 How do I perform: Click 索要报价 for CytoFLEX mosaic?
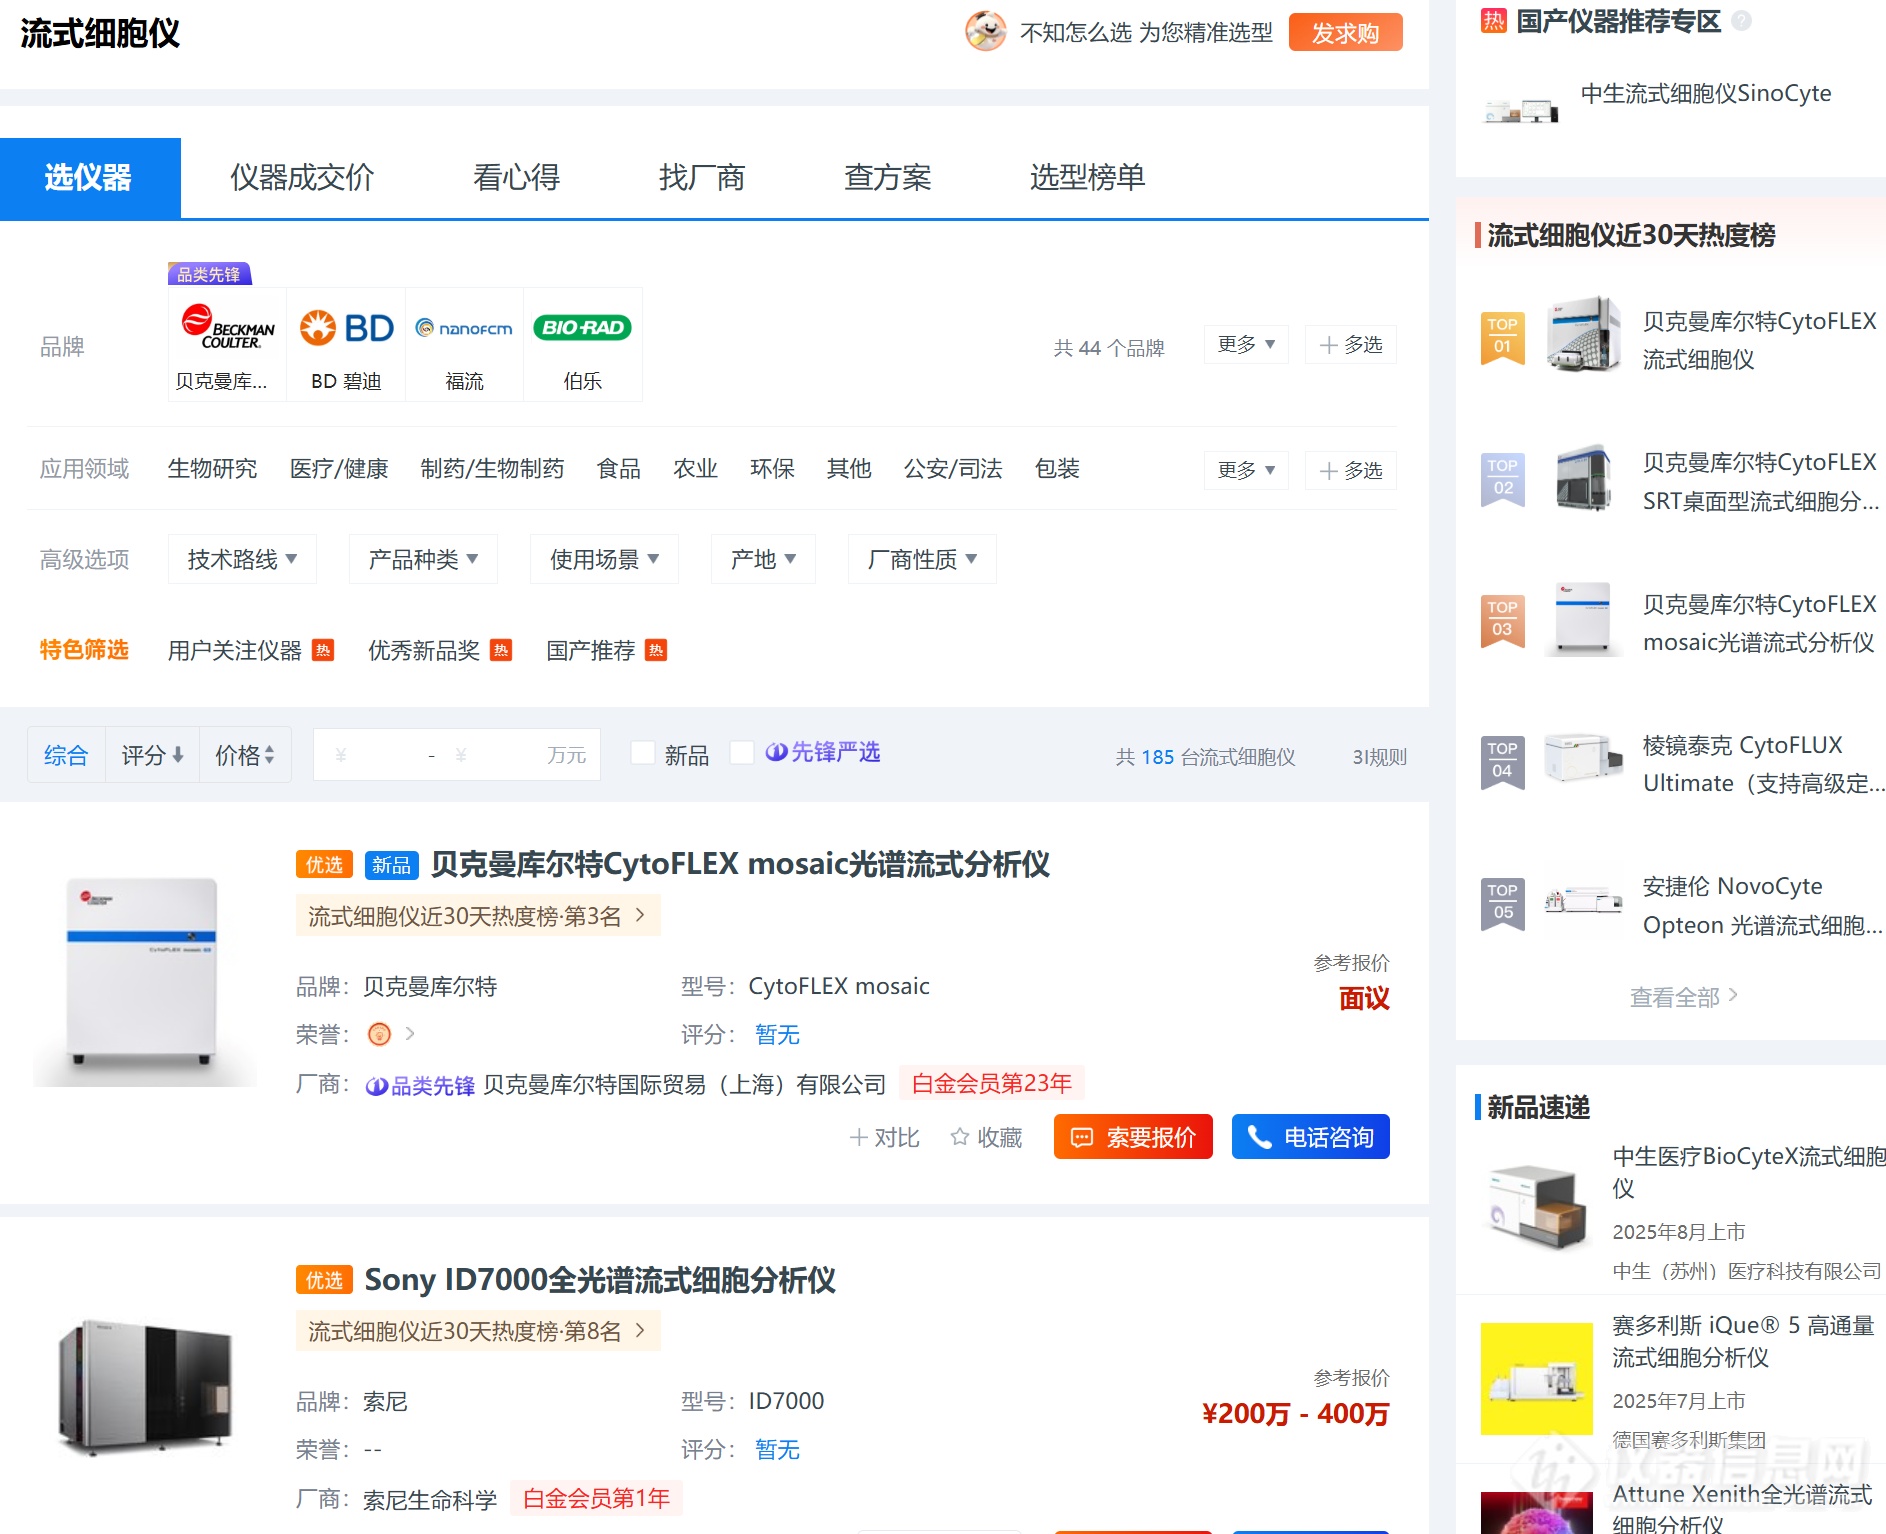coord(1133,1137)
